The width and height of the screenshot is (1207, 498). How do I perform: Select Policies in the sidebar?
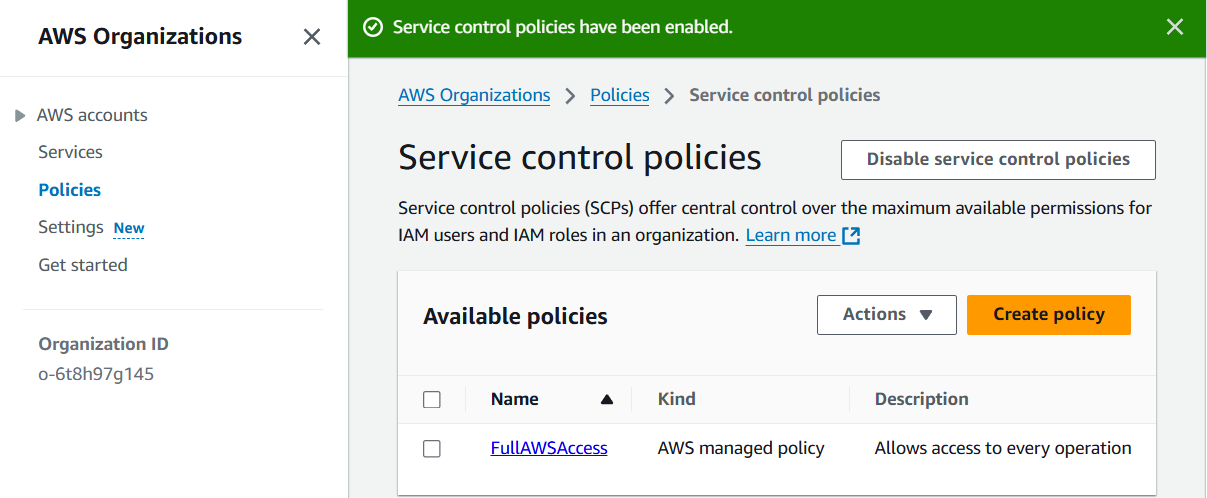coord(69,189)
